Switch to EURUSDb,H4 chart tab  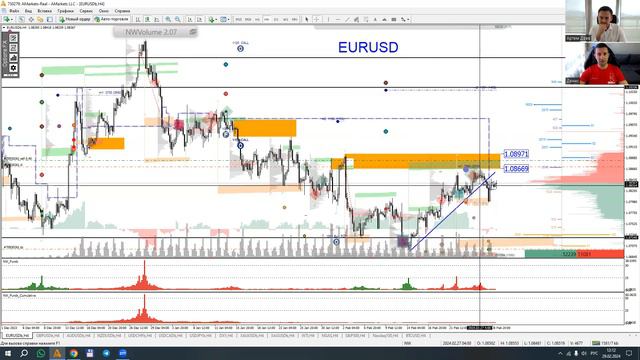pyautogui.click(x=17, y=336)
